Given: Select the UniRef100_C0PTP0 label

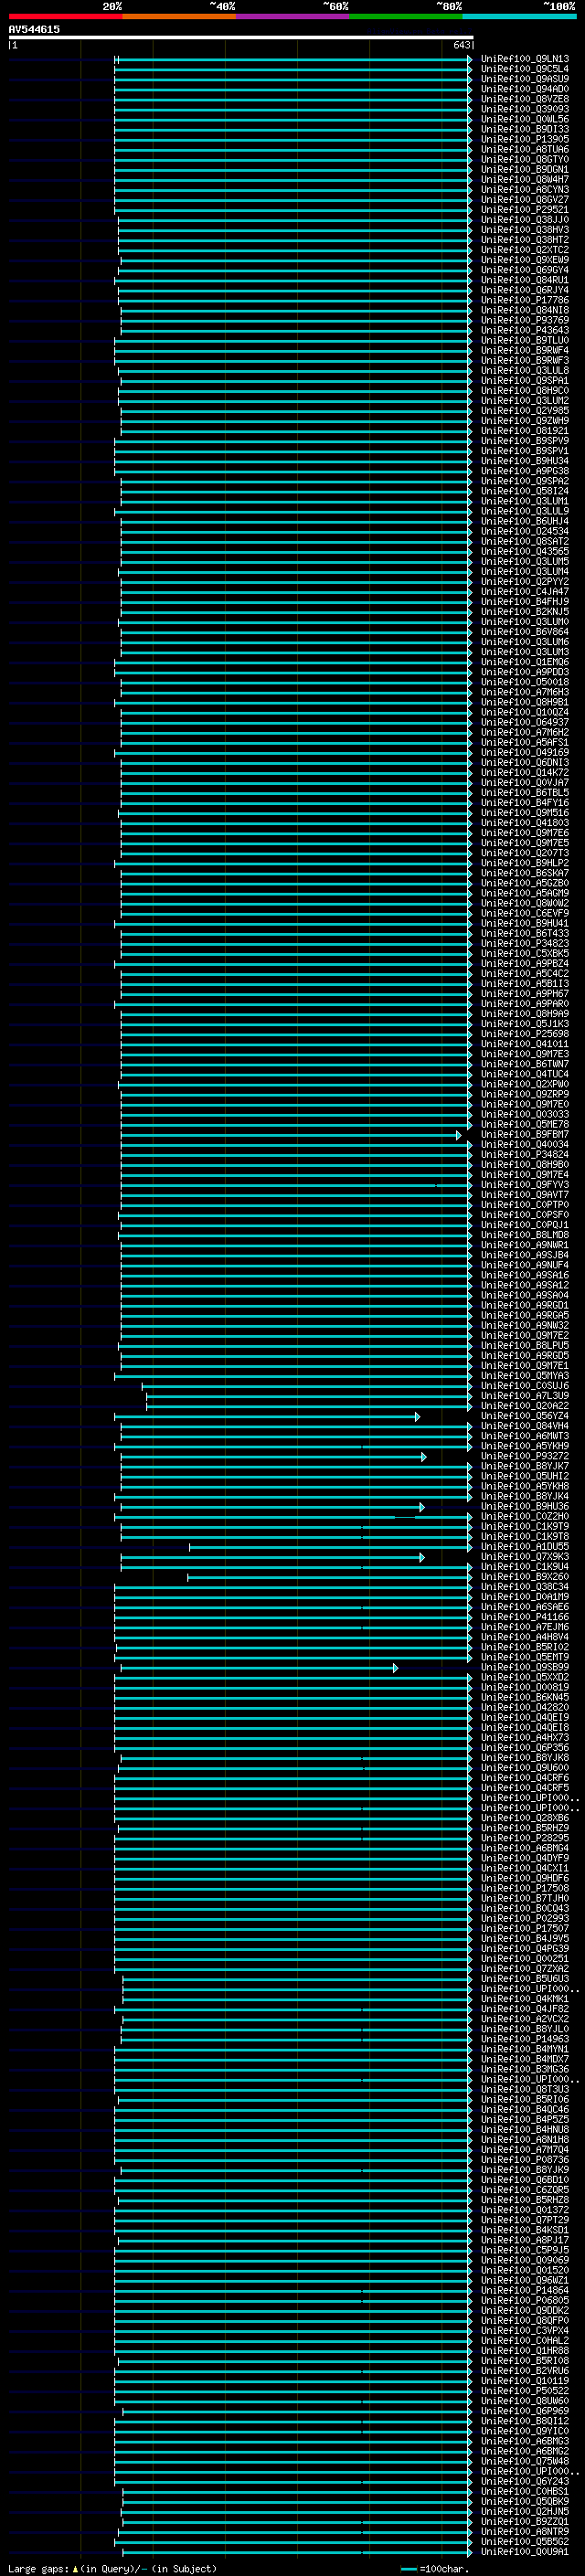Looking at the screenshot, I should (x=525, y=1205).
